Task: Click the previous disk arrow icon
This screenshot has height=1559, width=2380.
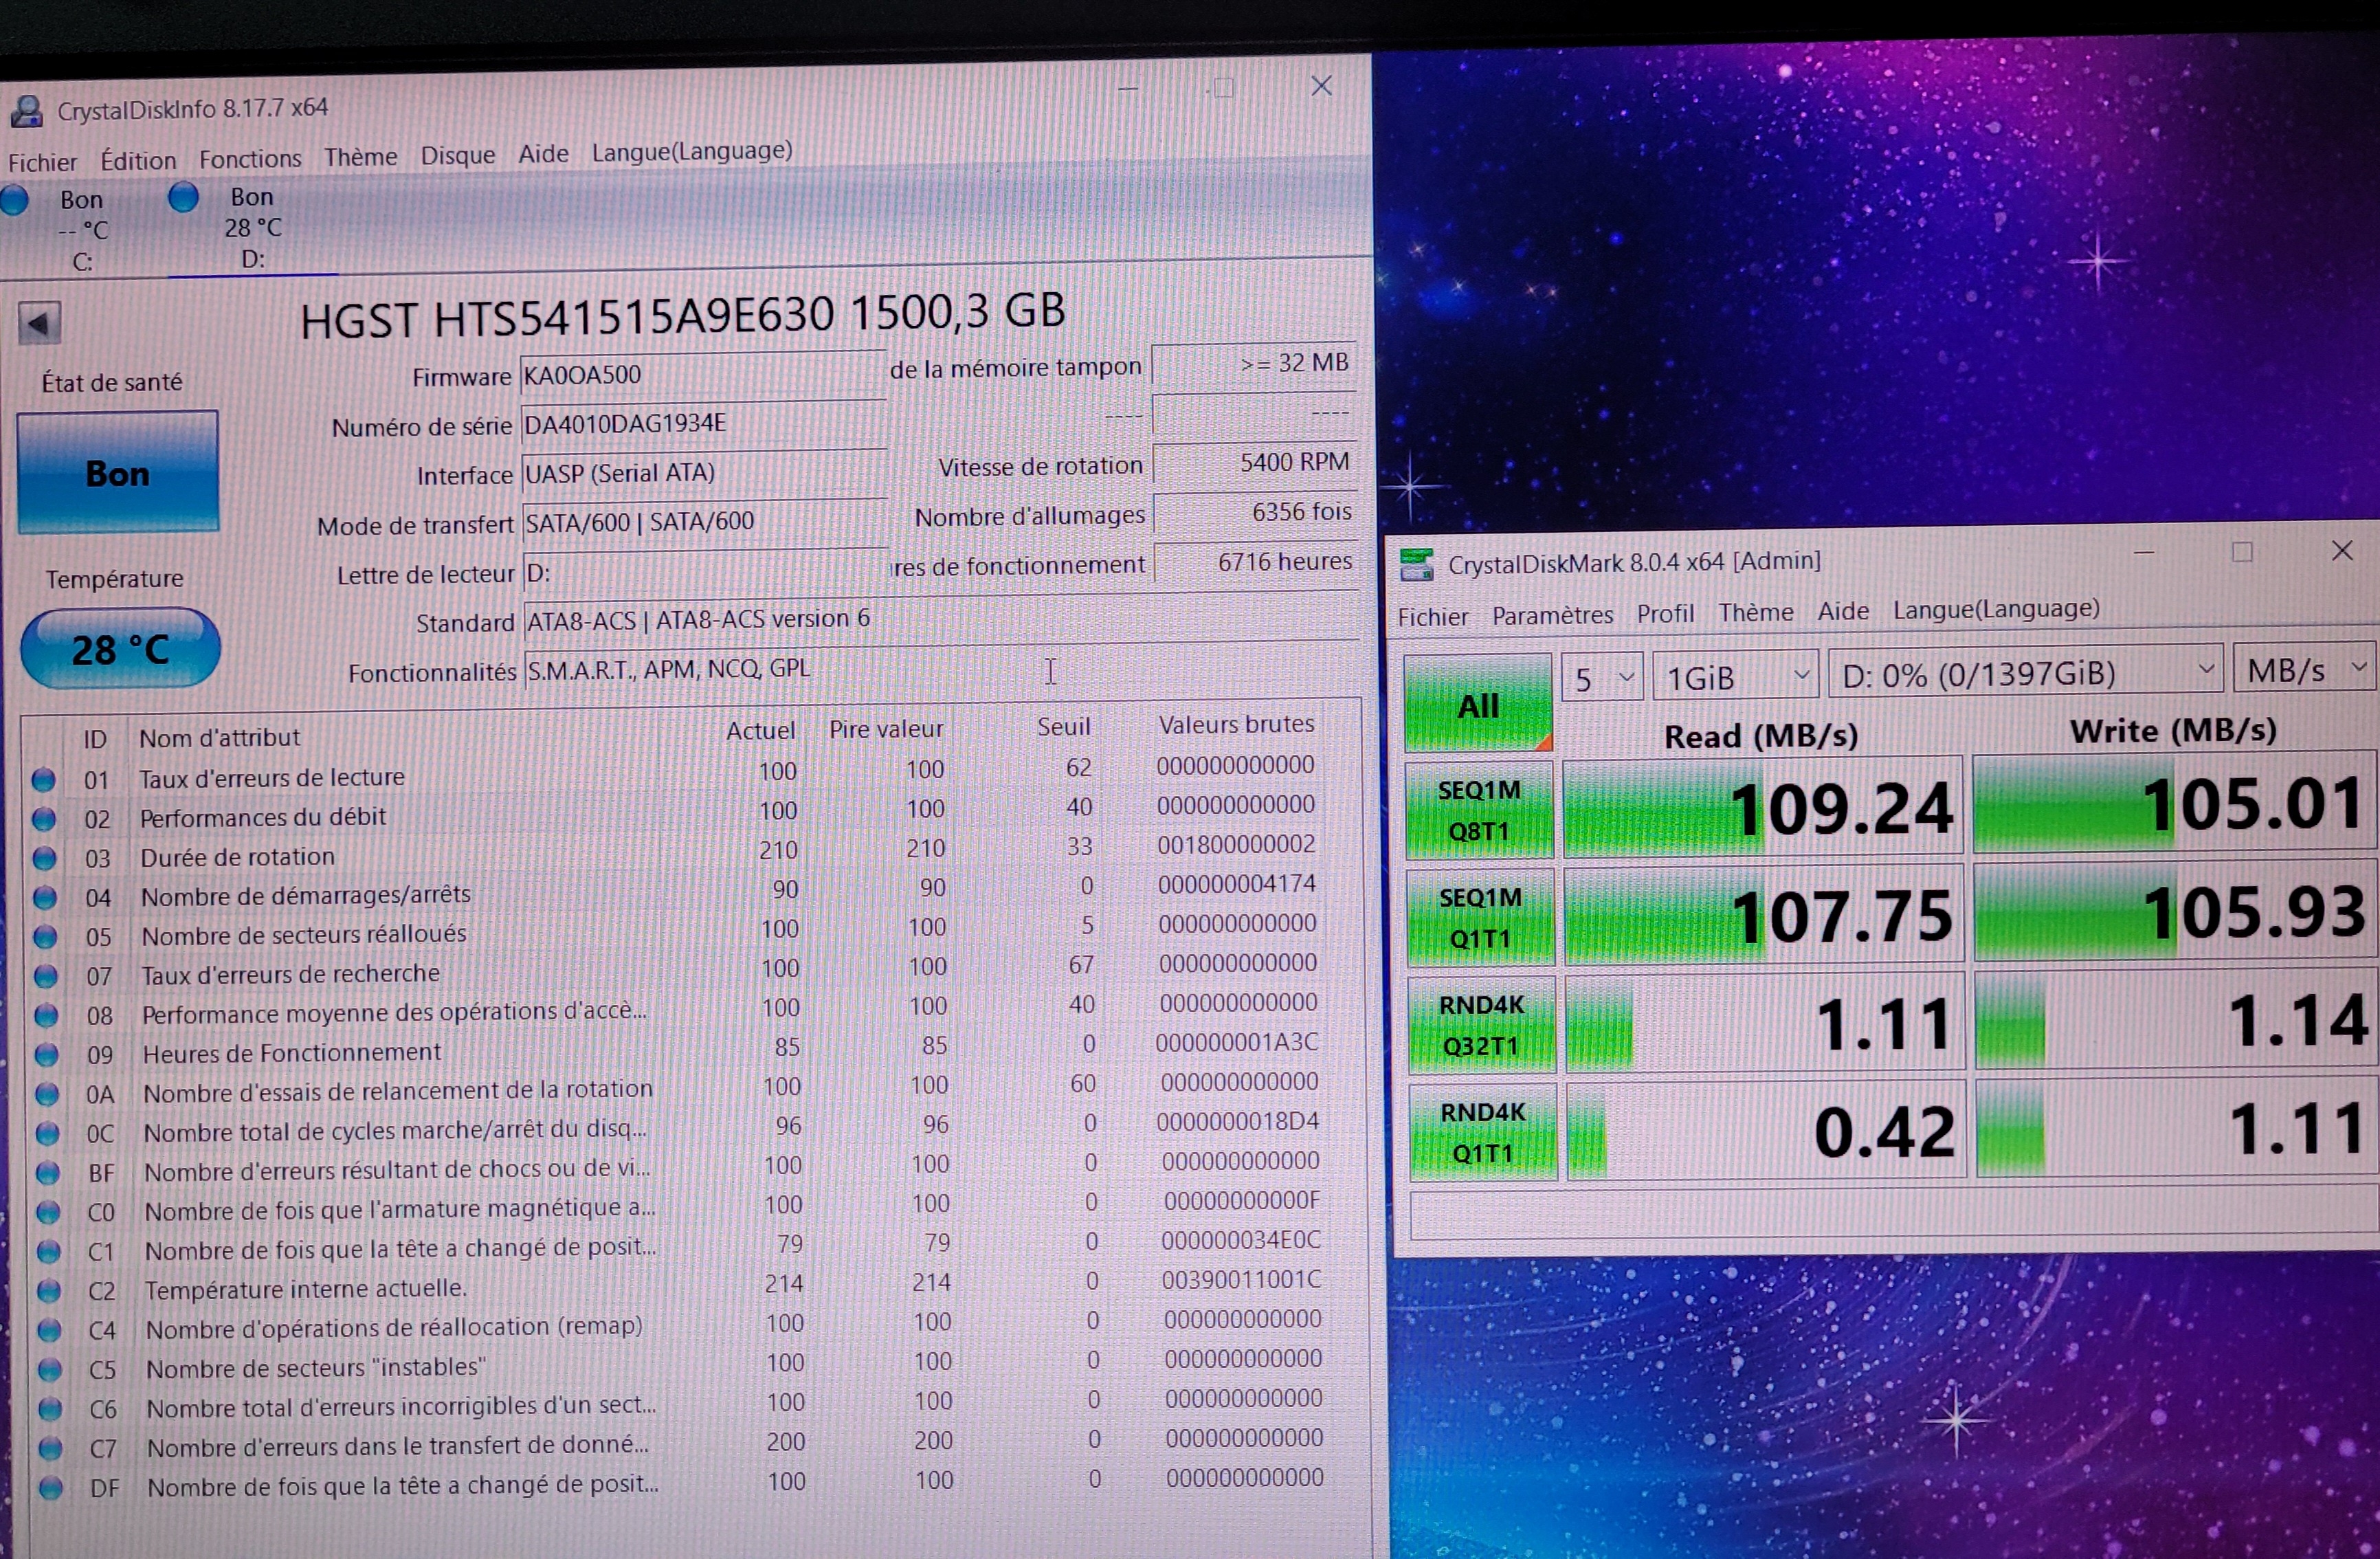Action: (39, 324)
